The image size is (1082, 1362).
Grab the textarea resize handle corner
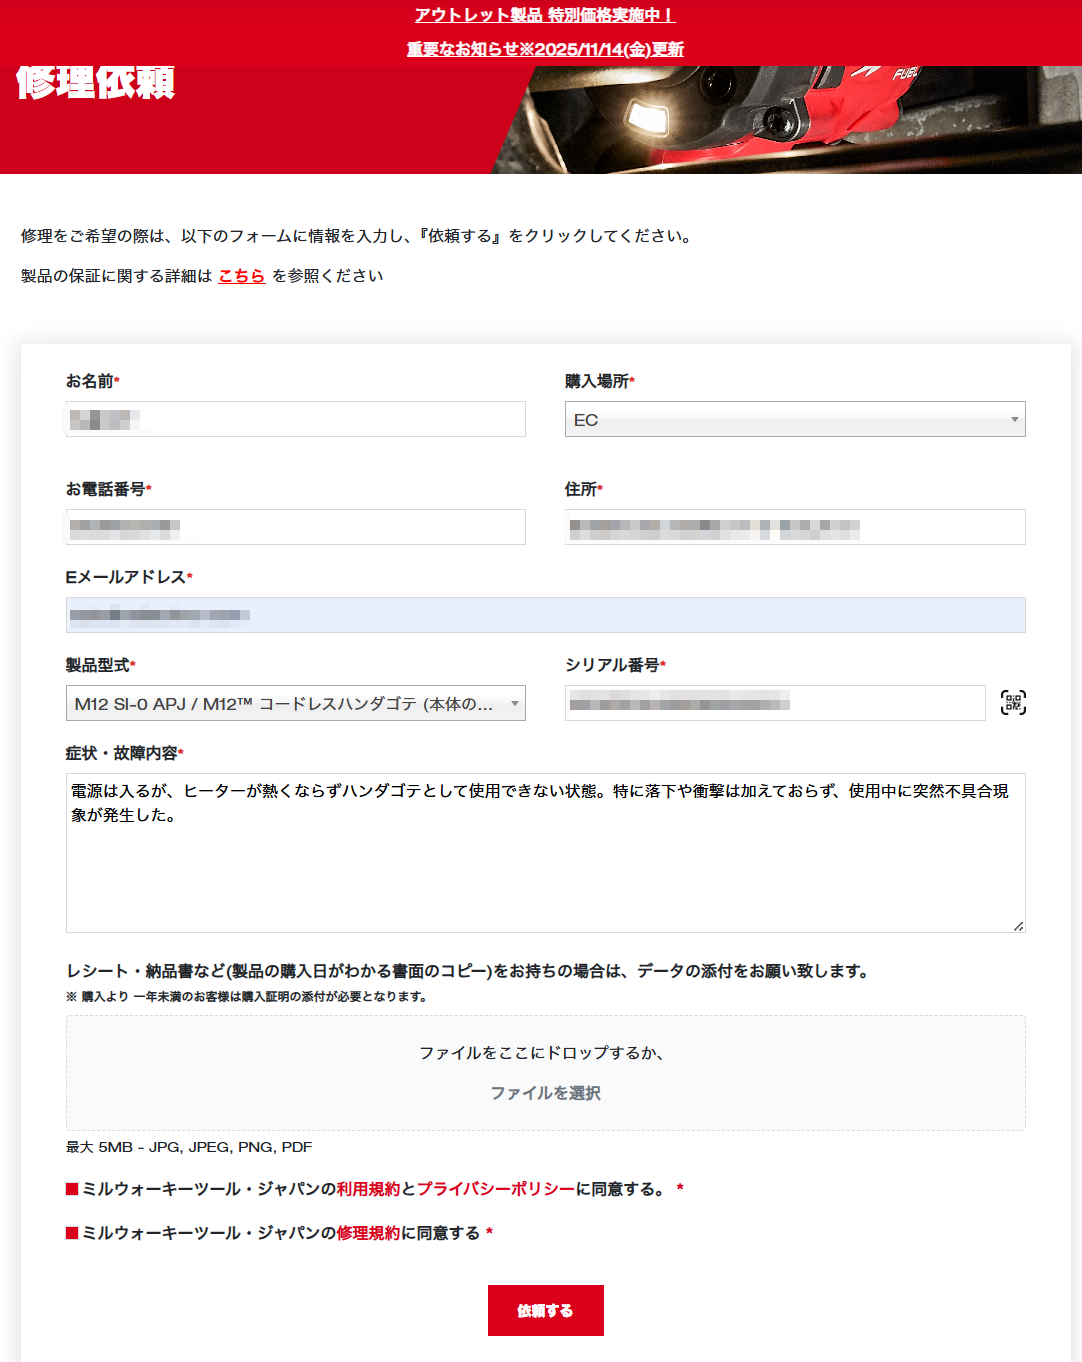coord(1018,926)
